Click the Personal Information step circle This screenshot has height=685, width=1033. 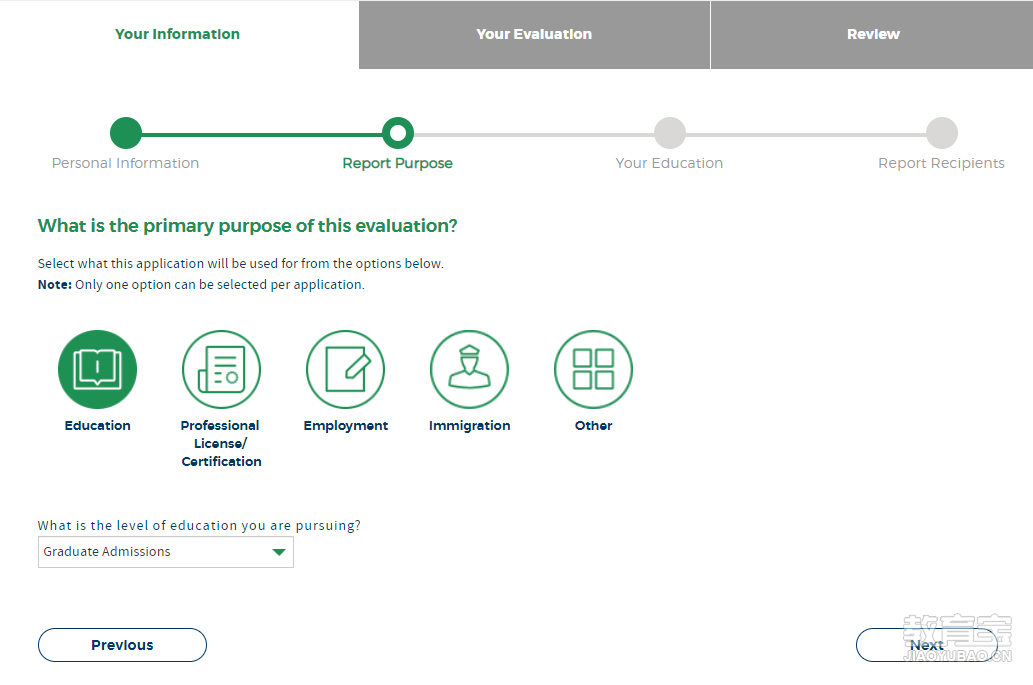(126, 133)
